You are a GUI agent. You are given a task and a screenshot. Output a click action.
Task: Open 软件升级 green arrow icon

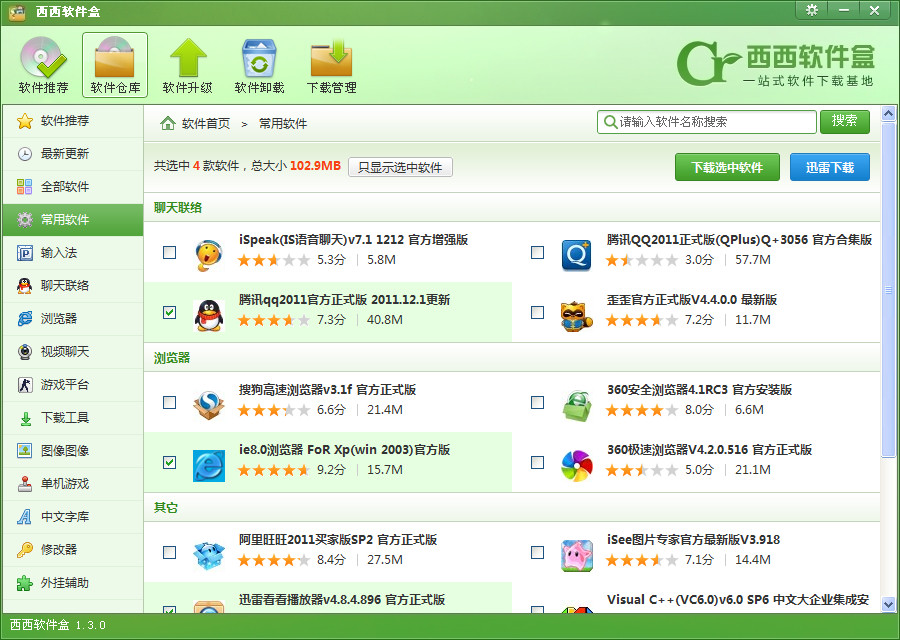187,64
